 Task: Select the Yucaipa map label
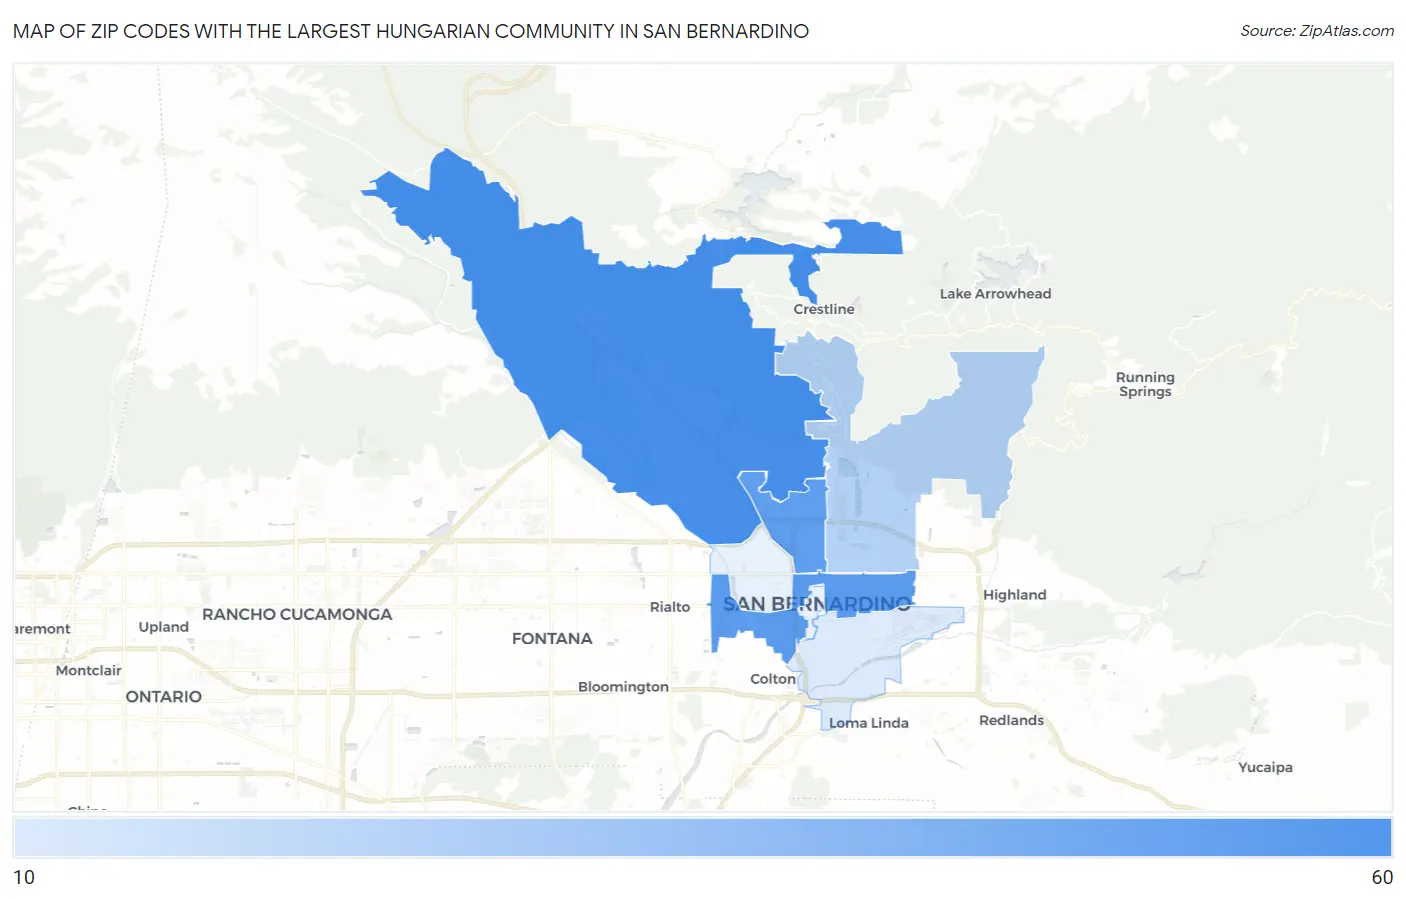coord(1265,767)
